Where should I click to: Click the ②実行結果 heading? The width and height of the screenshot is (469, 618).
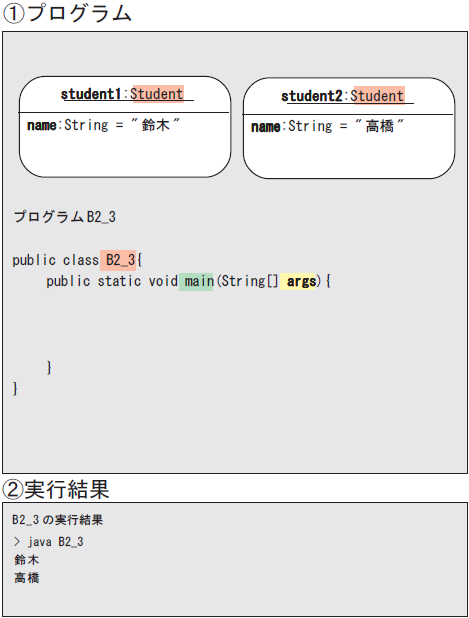pyautogui.click(x=56, y=489)
